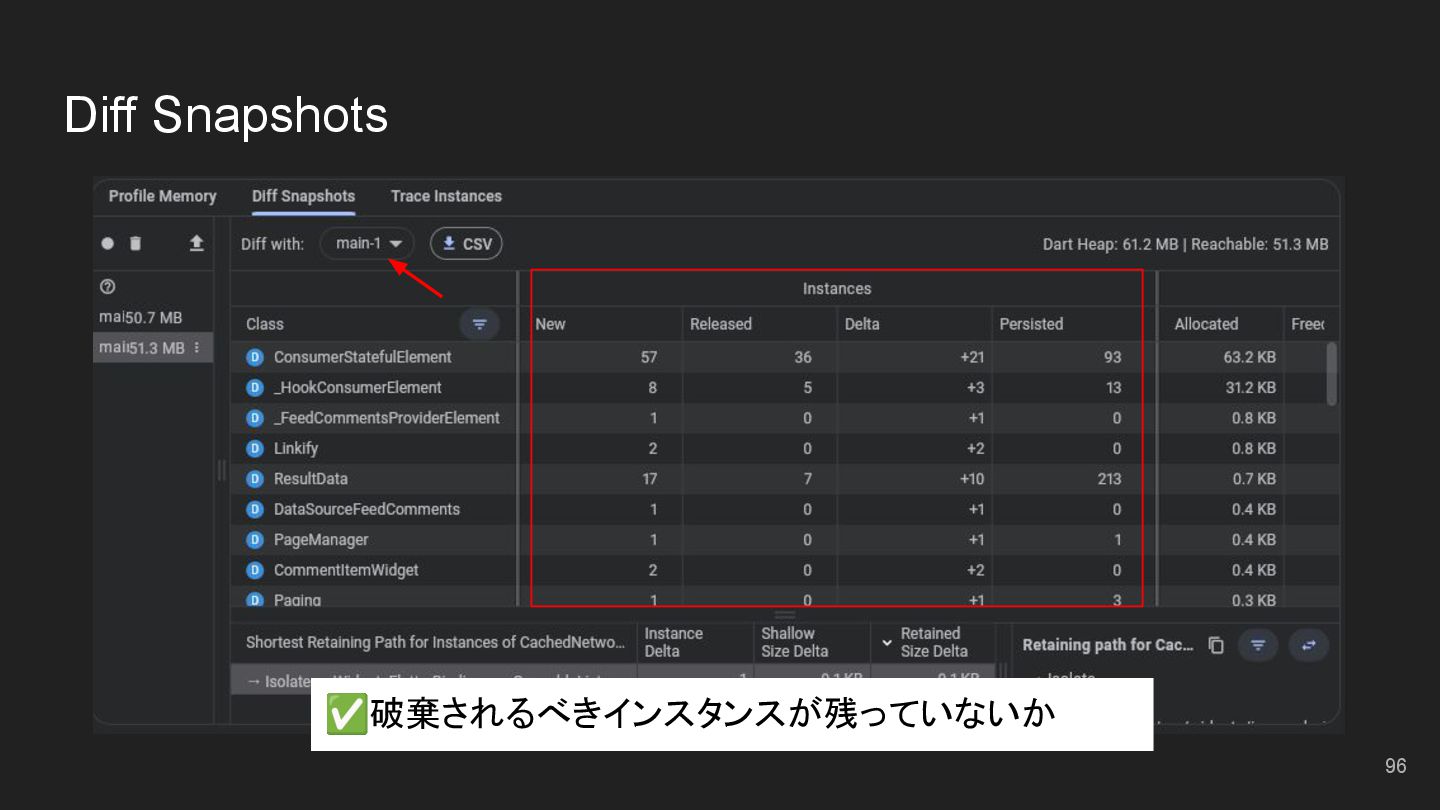Click the vertical scrollbar in class table
Screen dimensions: 1440x810
1331,373
